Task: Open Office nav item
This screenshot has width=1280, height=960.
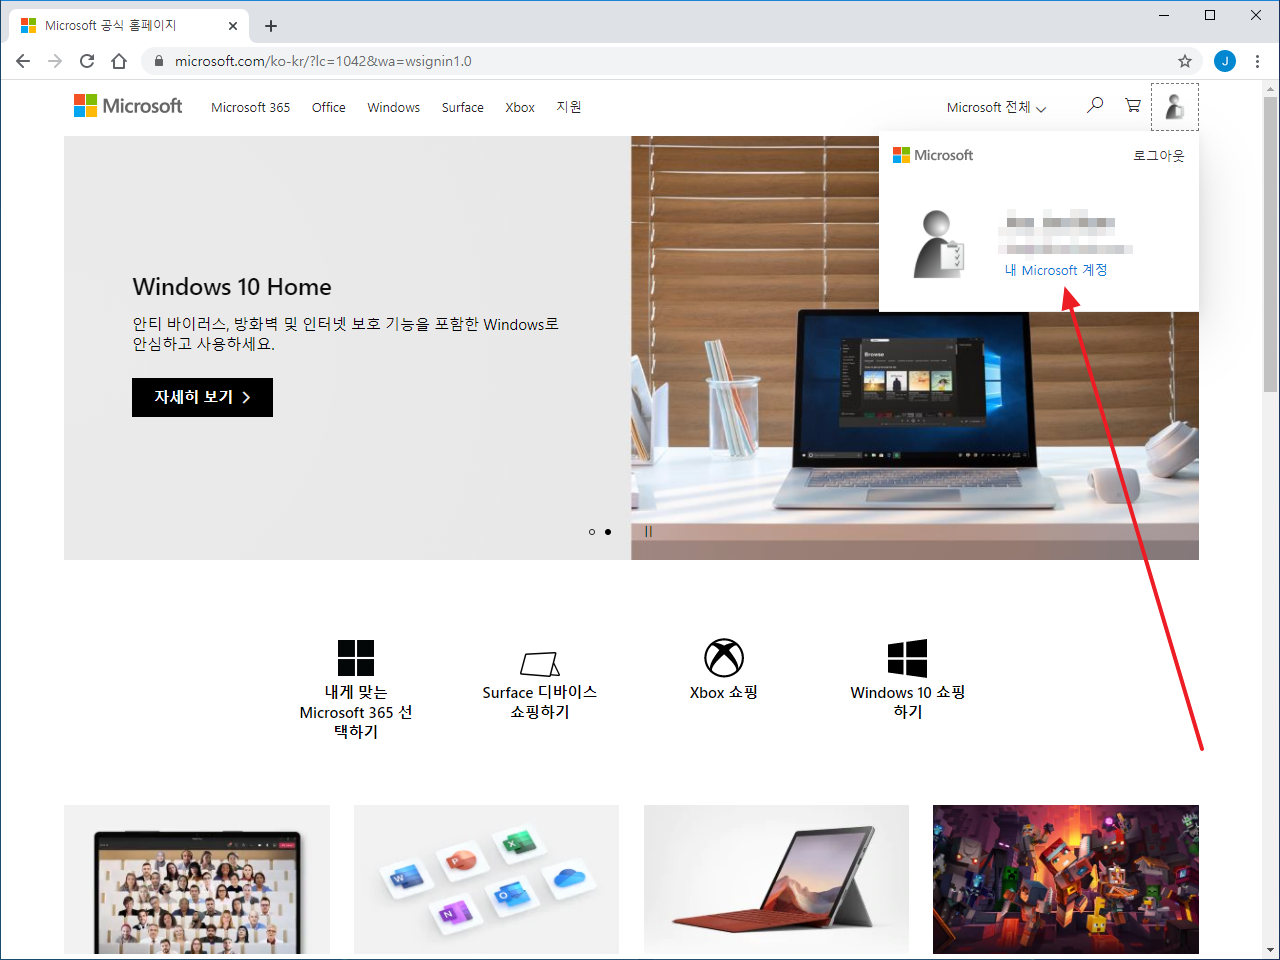Action: [x=329, y=107]
